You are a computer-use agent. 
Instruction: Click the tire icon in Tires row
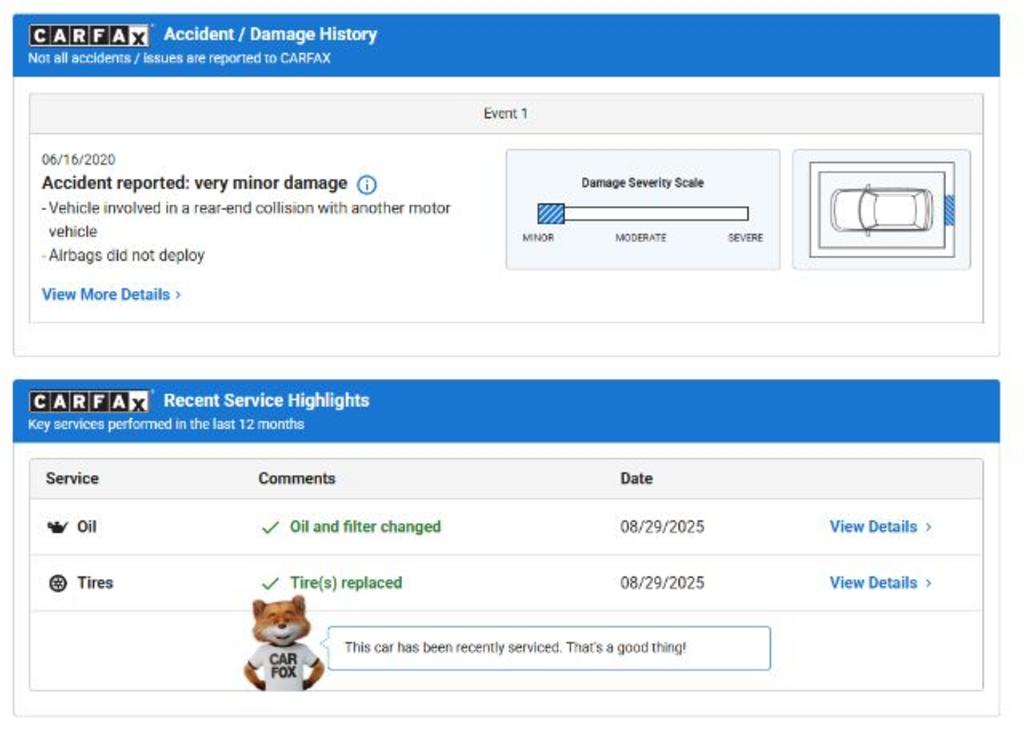point(58,583)
